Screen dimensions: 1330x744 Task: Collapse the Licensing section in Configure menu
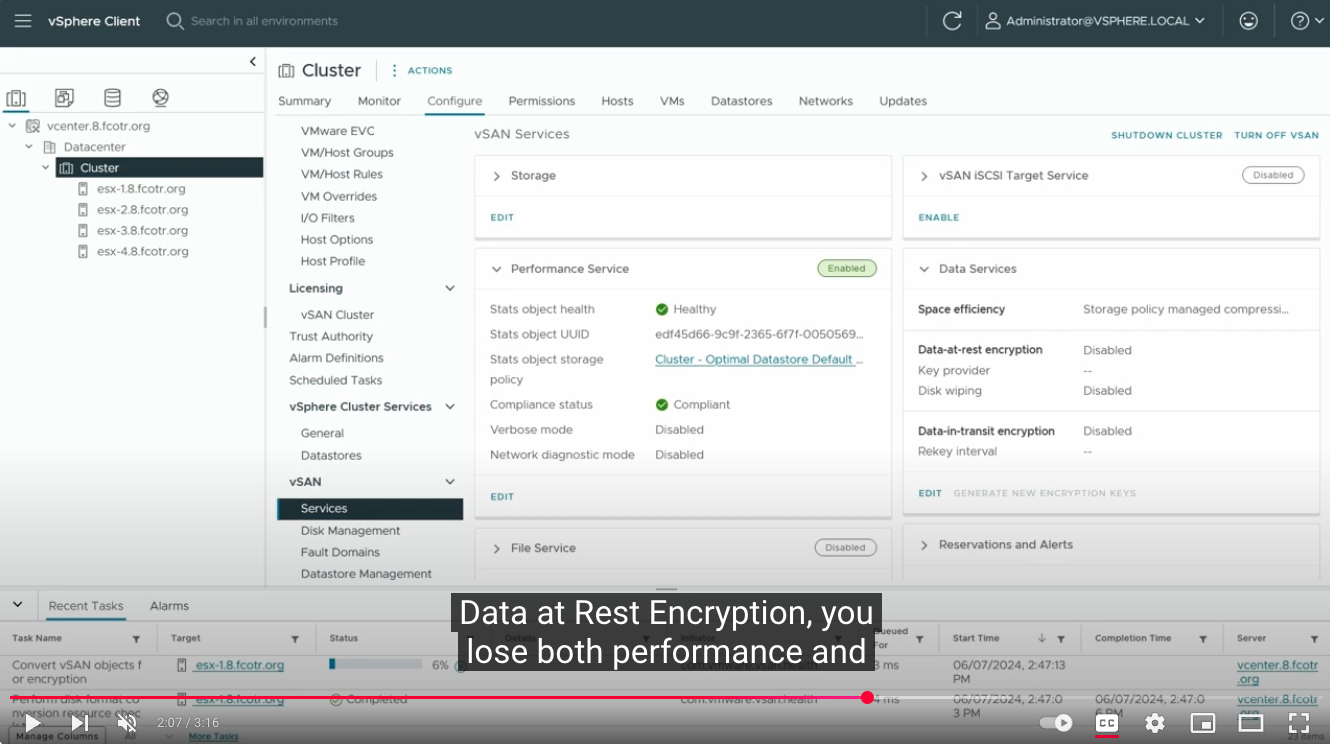(450, 288)
